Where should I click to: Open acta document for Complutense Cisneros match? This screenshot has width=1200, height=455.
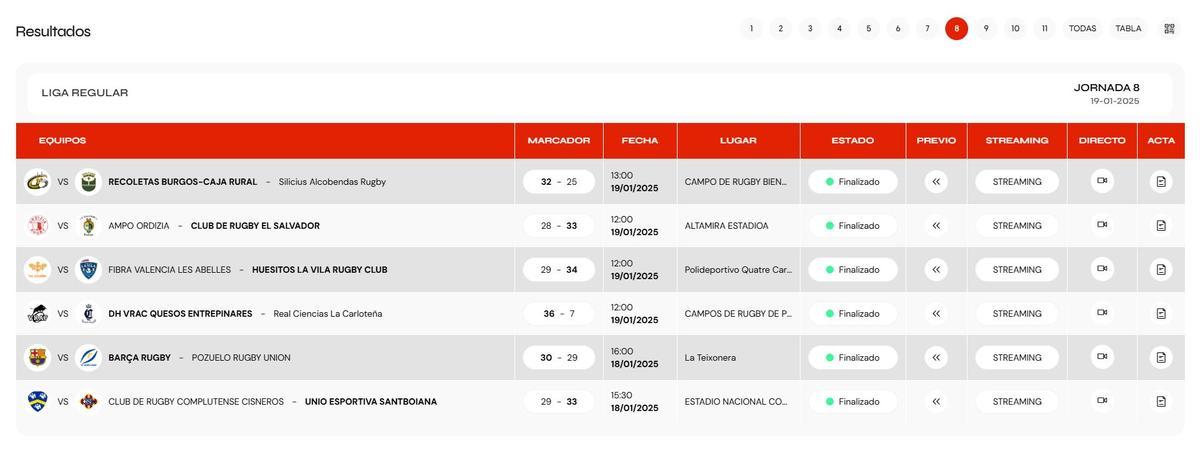(1161, 402)
